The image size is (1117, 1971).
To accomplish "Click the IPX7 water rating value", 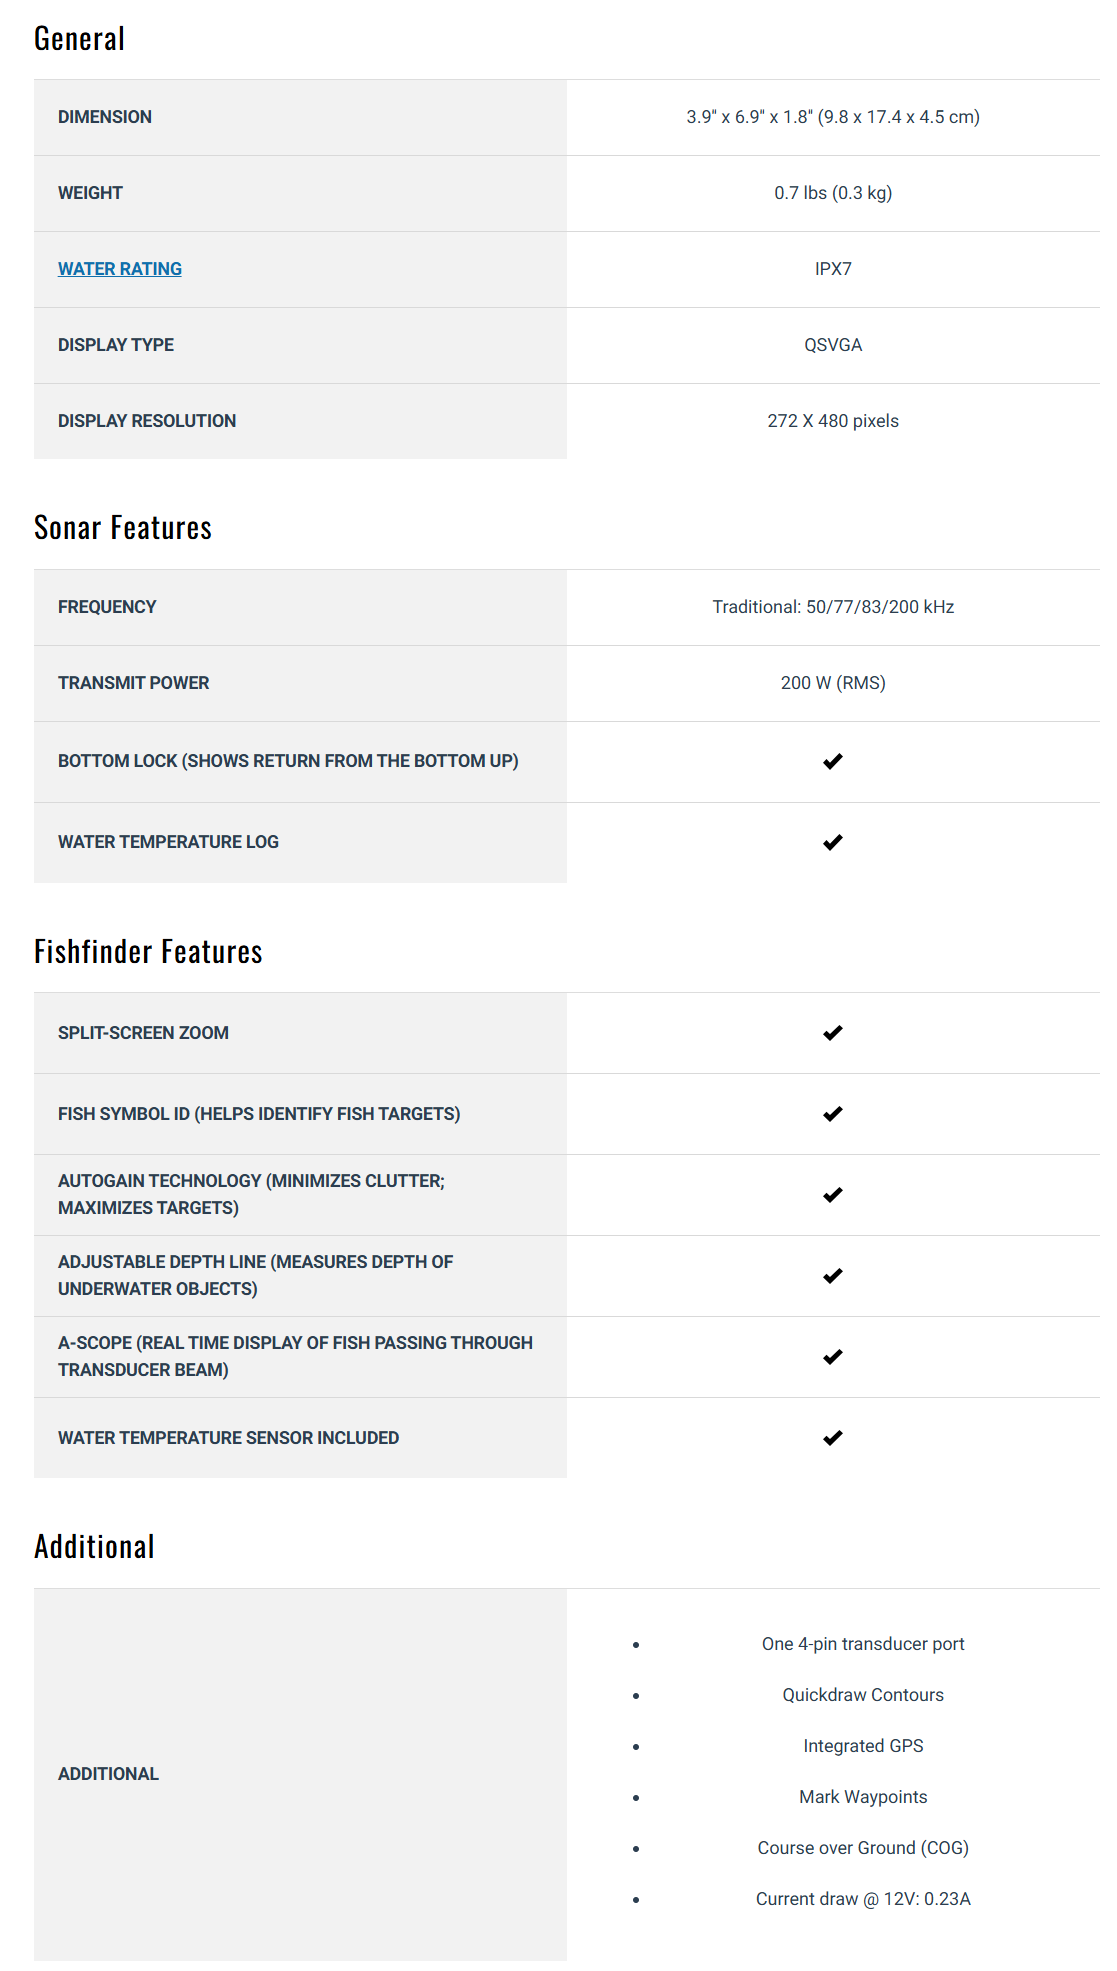I will (x=833, y=269).
